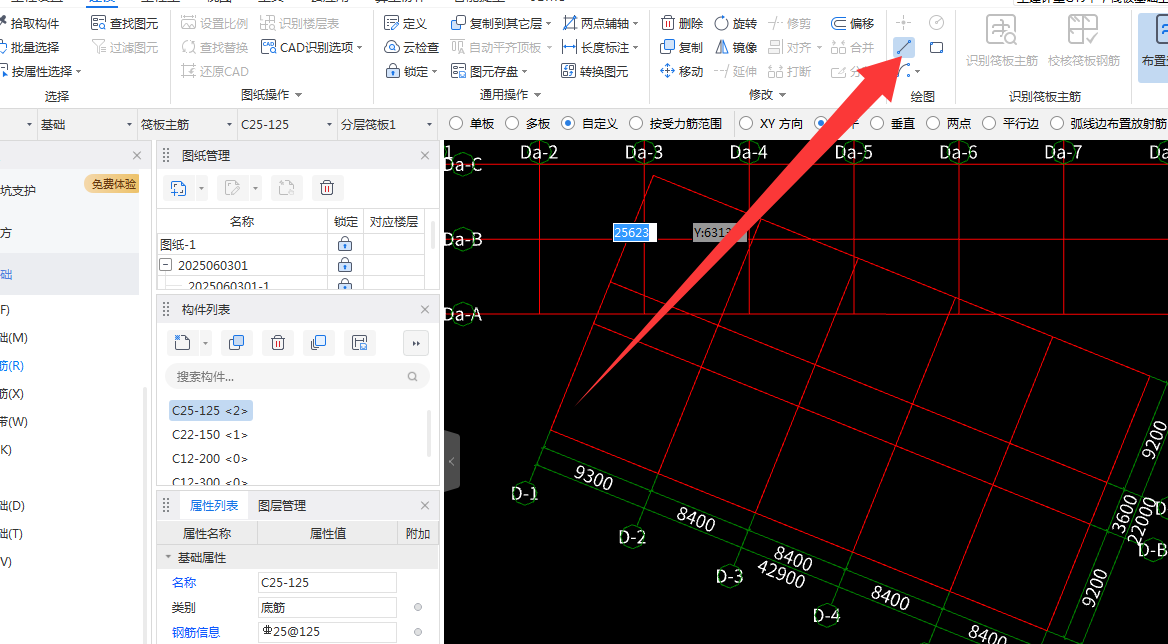This screenshot has height=644, width=1168.
Task: Select the 多板 radio option
Action: [512, 124]
